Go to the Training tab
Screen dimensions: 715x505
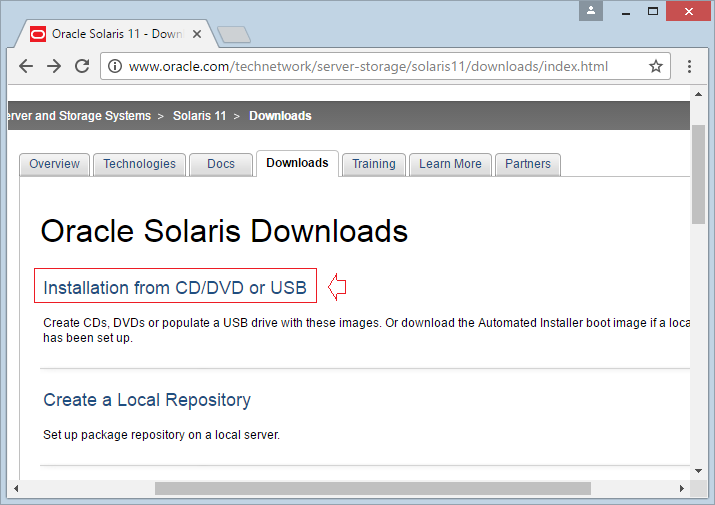(x=373, y=164)
